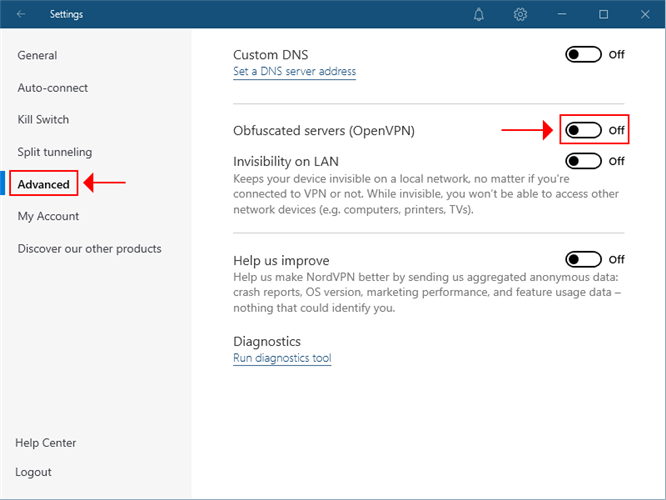Click Set a DNS server address link
Image resolution: width=666 pixels, height=500 pixels.
click(294, 72)
